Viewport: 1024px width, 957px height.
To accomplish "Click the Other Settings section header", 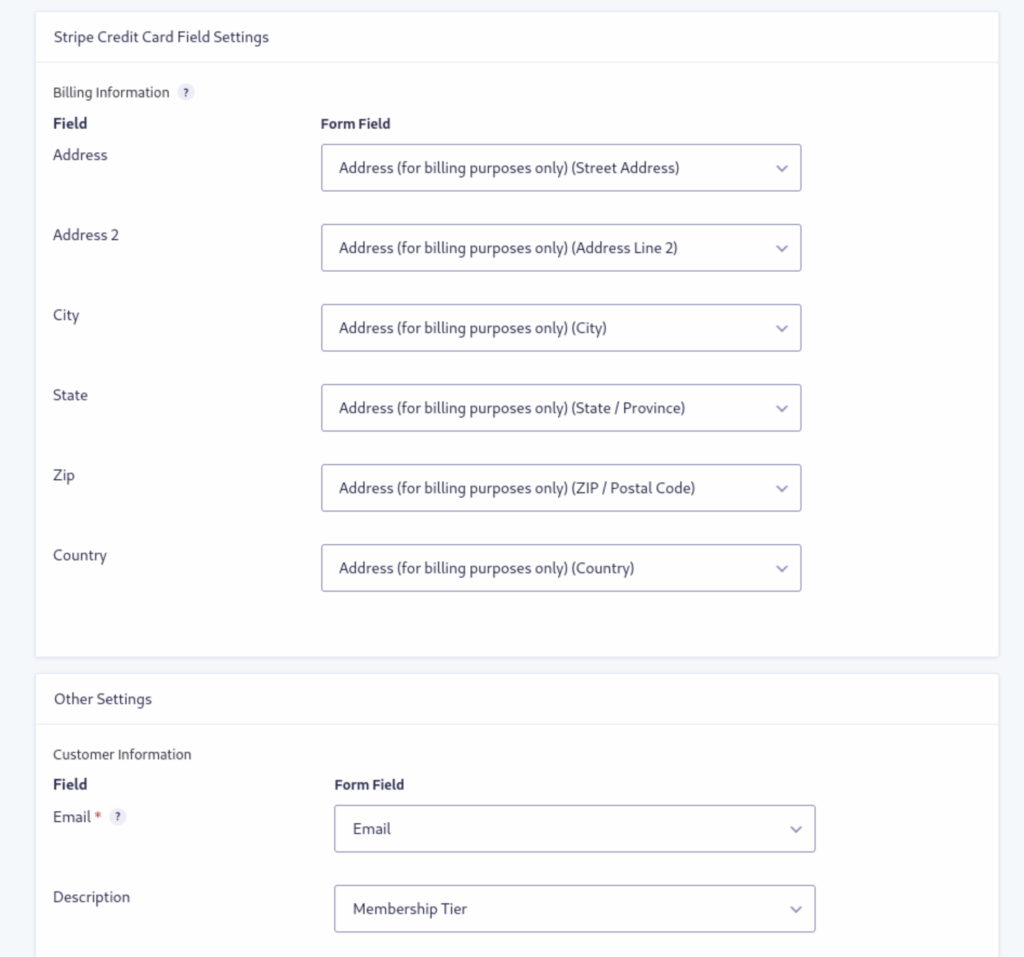I will tap(103, 699).
